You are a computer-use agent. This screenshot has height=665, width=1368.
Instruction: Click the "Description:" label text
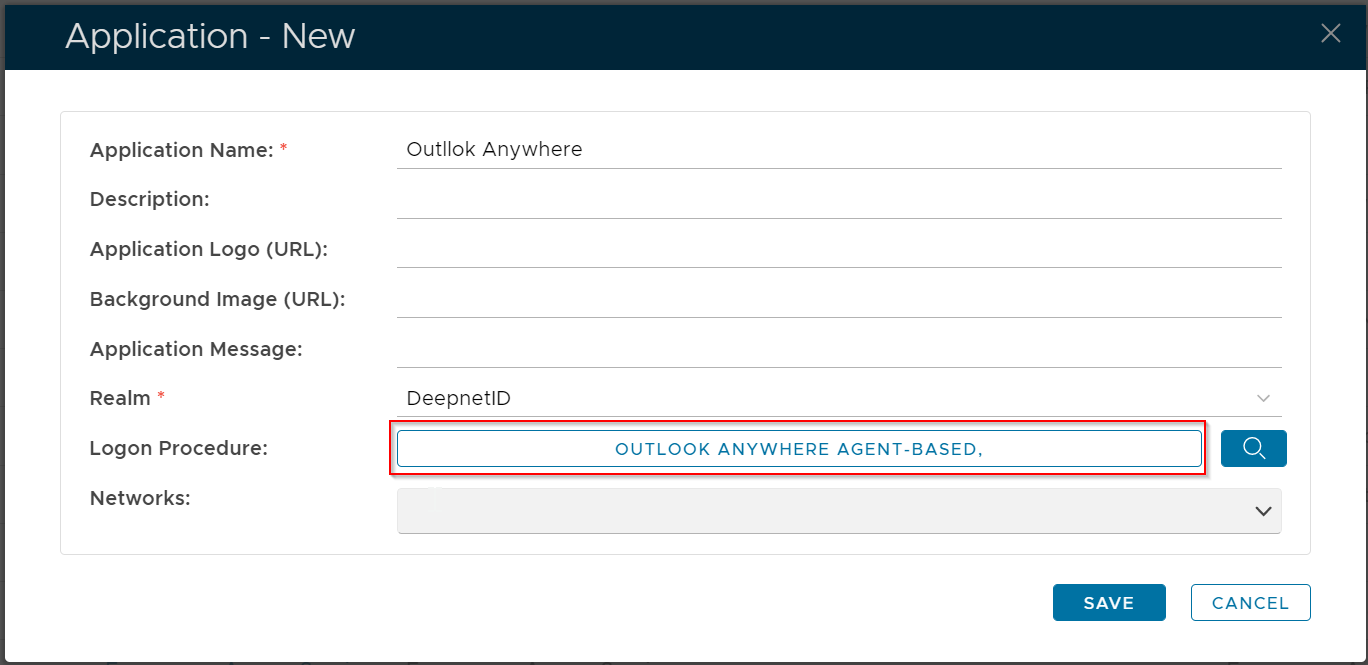tap(150, 199)
